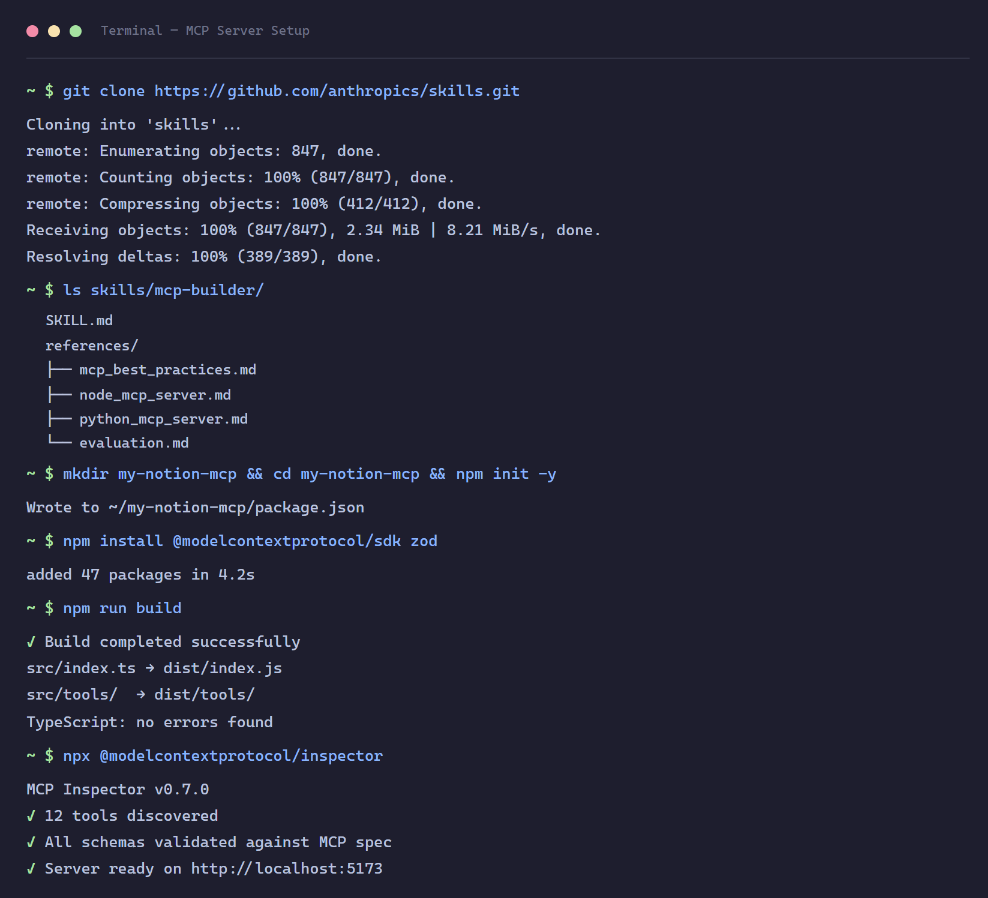Select python_mcp_server.md in the listing
This screenshot has height=898, width=988.
[163, 419]
